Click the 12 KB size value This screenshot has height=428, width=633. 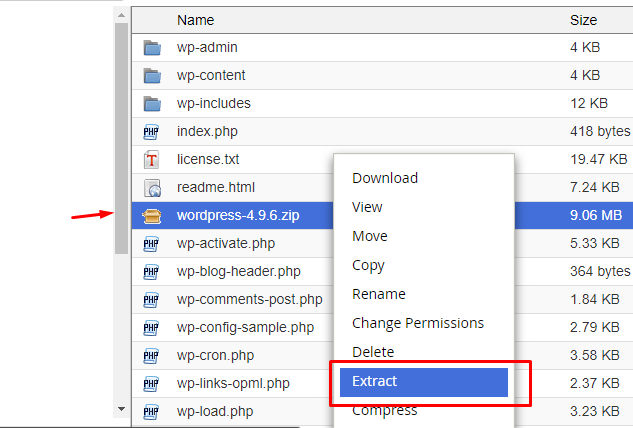[589, 103]
